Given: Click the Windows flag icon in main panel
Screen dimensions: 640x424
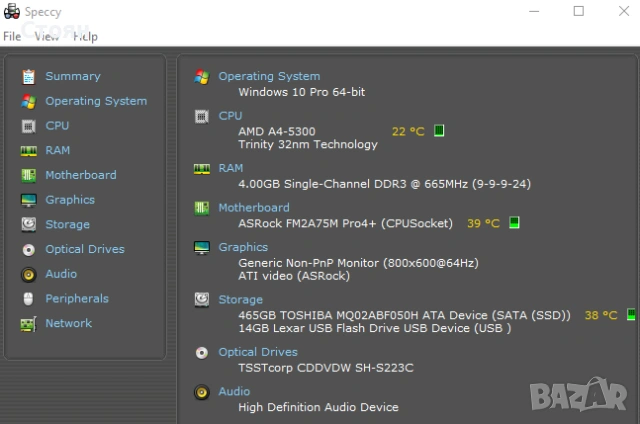Looking at the screenshot, I should (202, 77).
